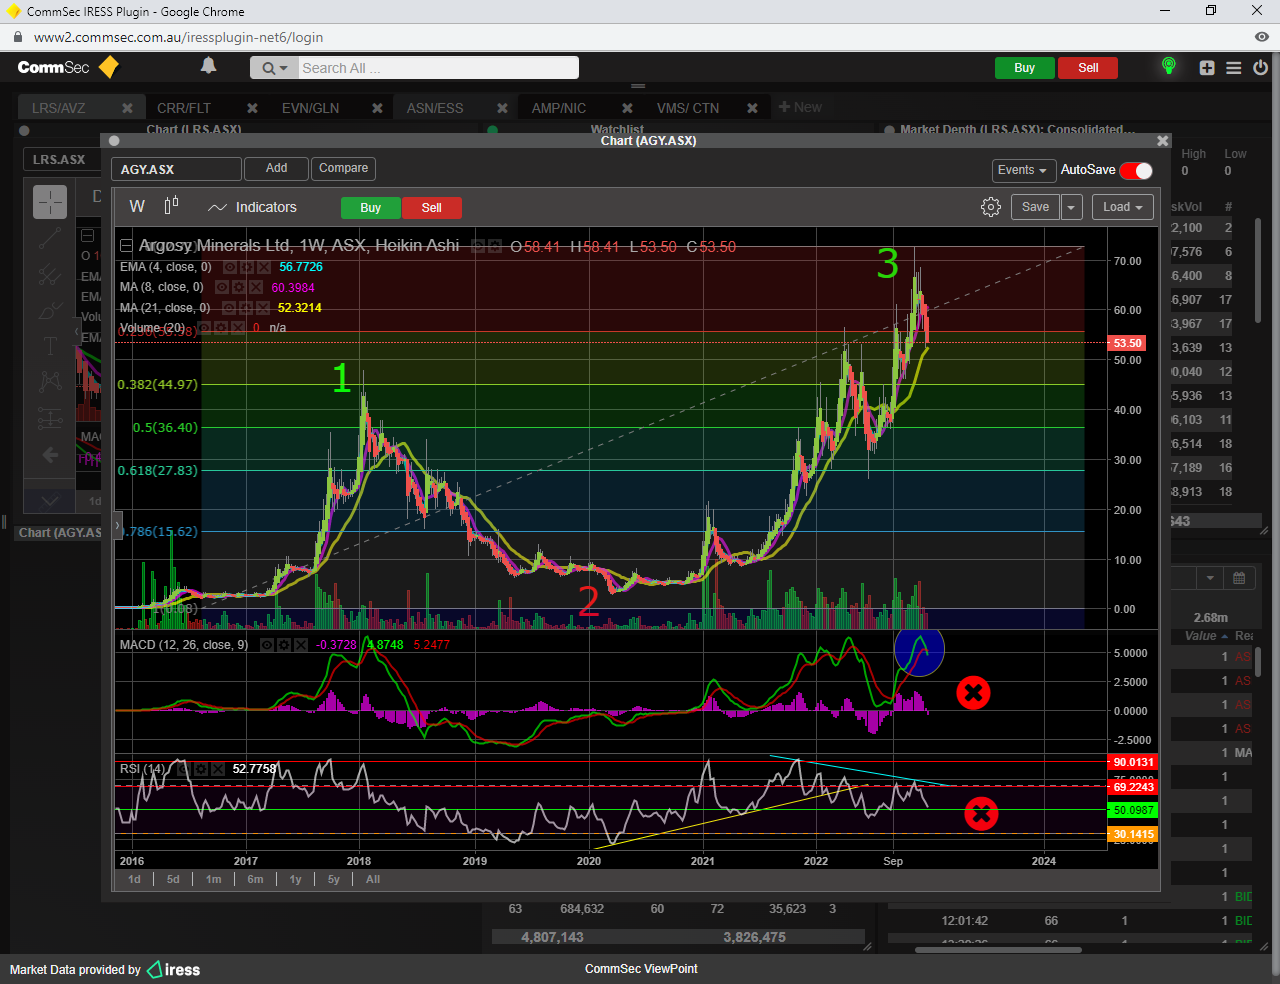Expand chevron at bottom of LRS toolbar
Screen dimensions: 1280x984
(x=50, y=501)
